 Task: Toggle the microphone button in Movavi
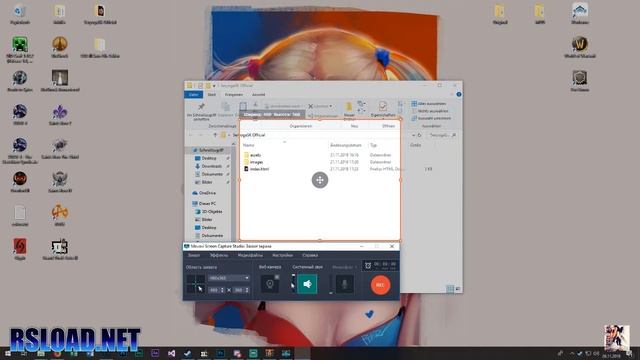click(344, 284)
